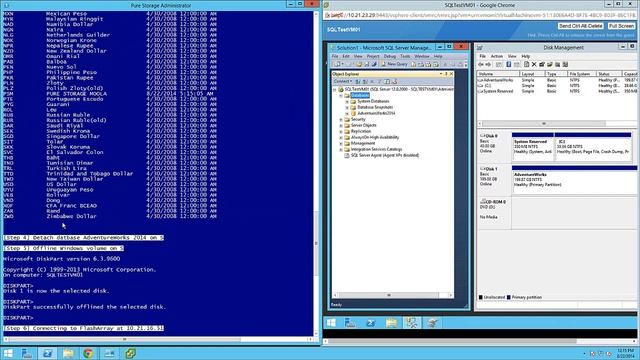Open the Debug menu in SSMS
Image resolution: width=640 pixels, height=360 pixels.
(390, 56)
